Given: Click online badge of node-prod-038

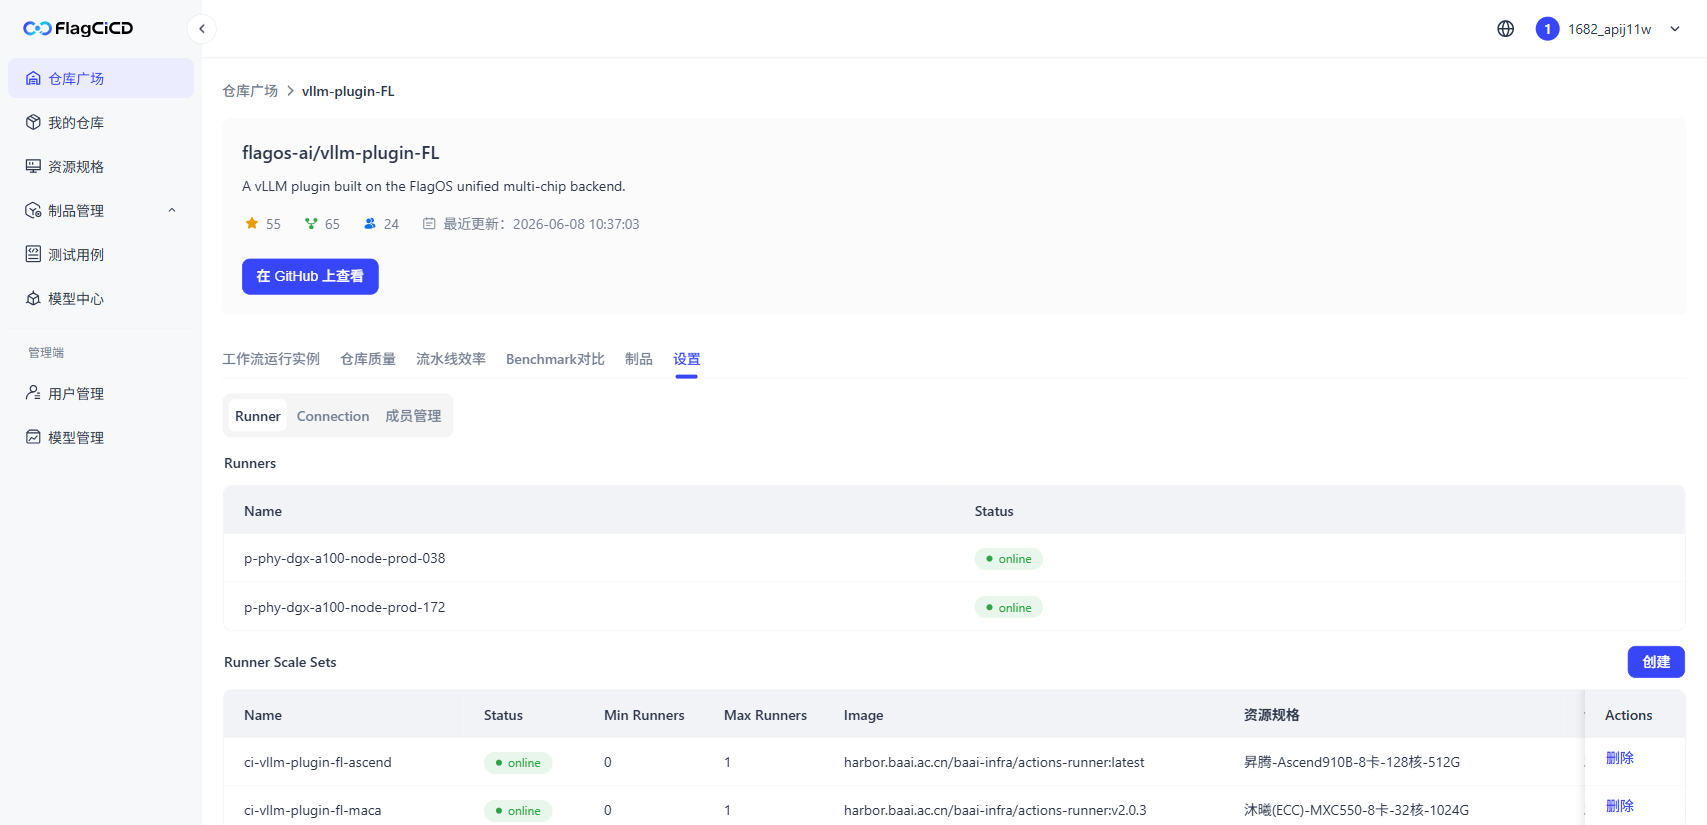Looking at the screenshot, I should [1008, 559].
